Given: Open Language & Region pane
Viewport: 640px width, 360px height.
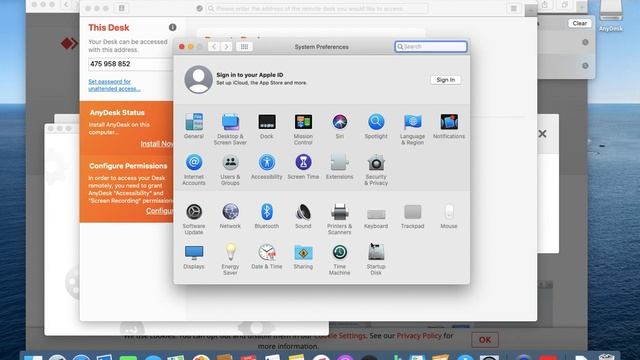Looking at the screenshot, I should 412,129.
